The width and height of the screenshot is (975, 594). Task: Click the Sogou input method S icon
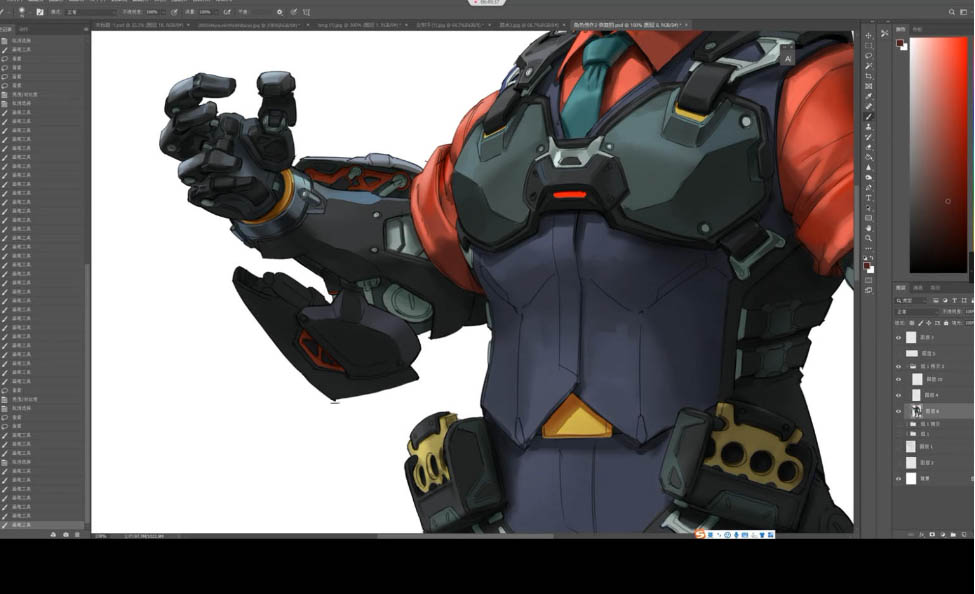pyautogui.click(x=700, y=534)
